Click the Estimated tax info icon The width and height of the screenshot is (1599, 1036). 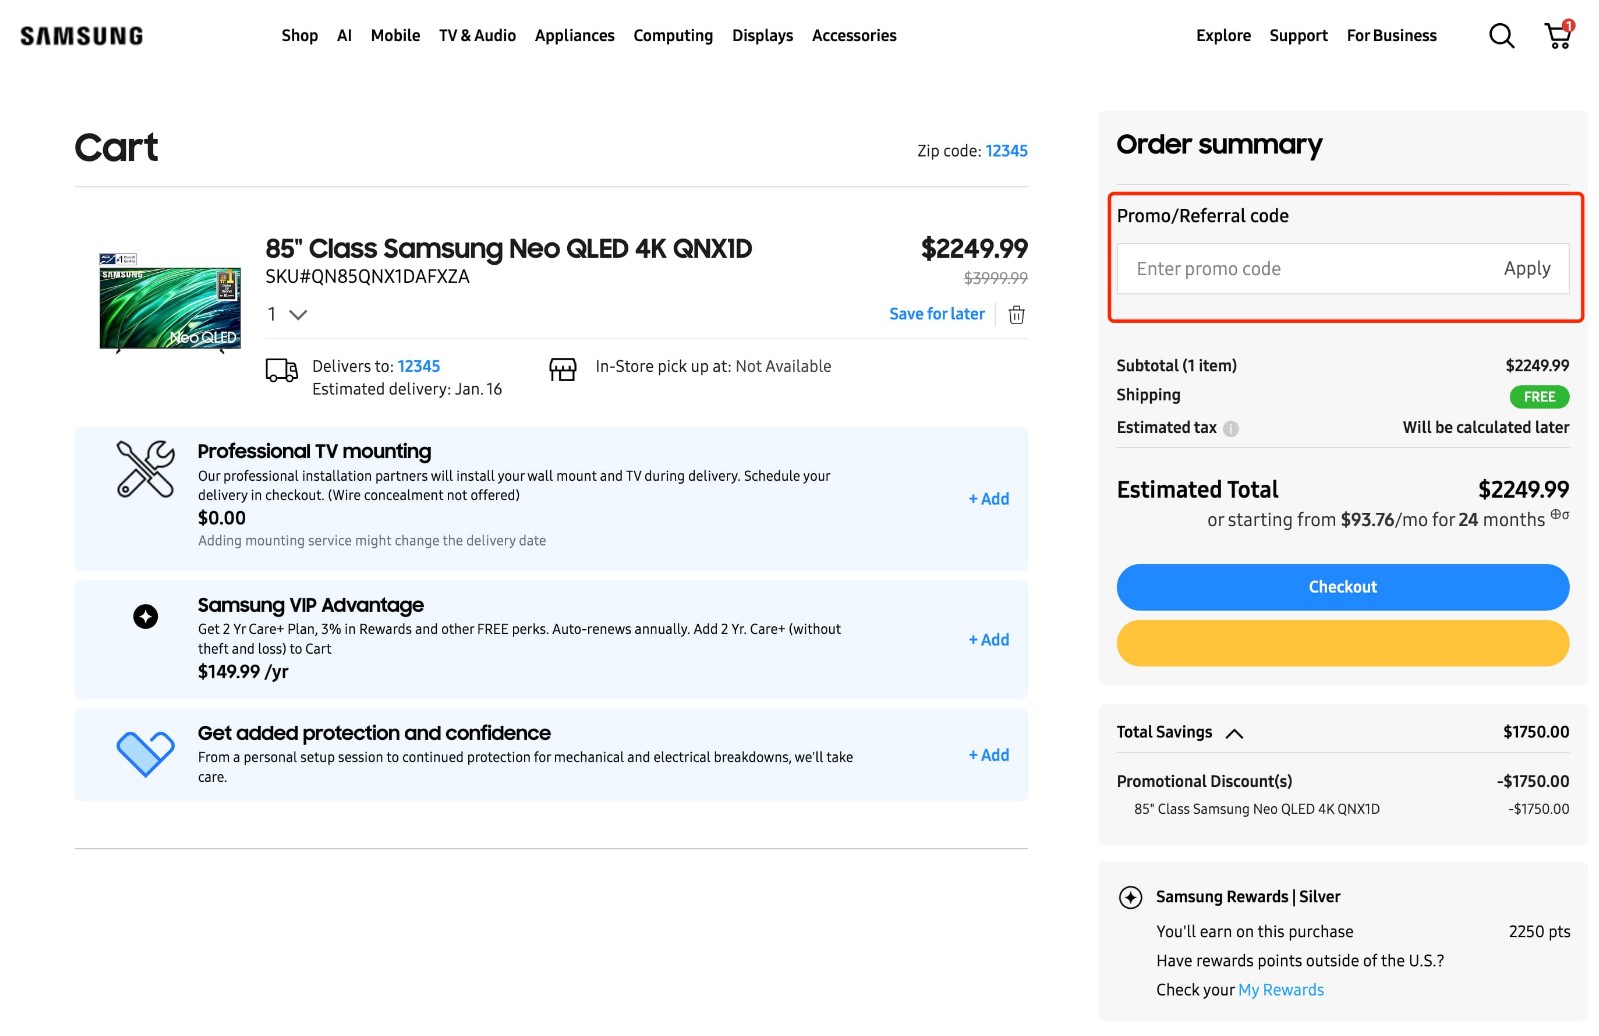click(x=1231, y=429)
